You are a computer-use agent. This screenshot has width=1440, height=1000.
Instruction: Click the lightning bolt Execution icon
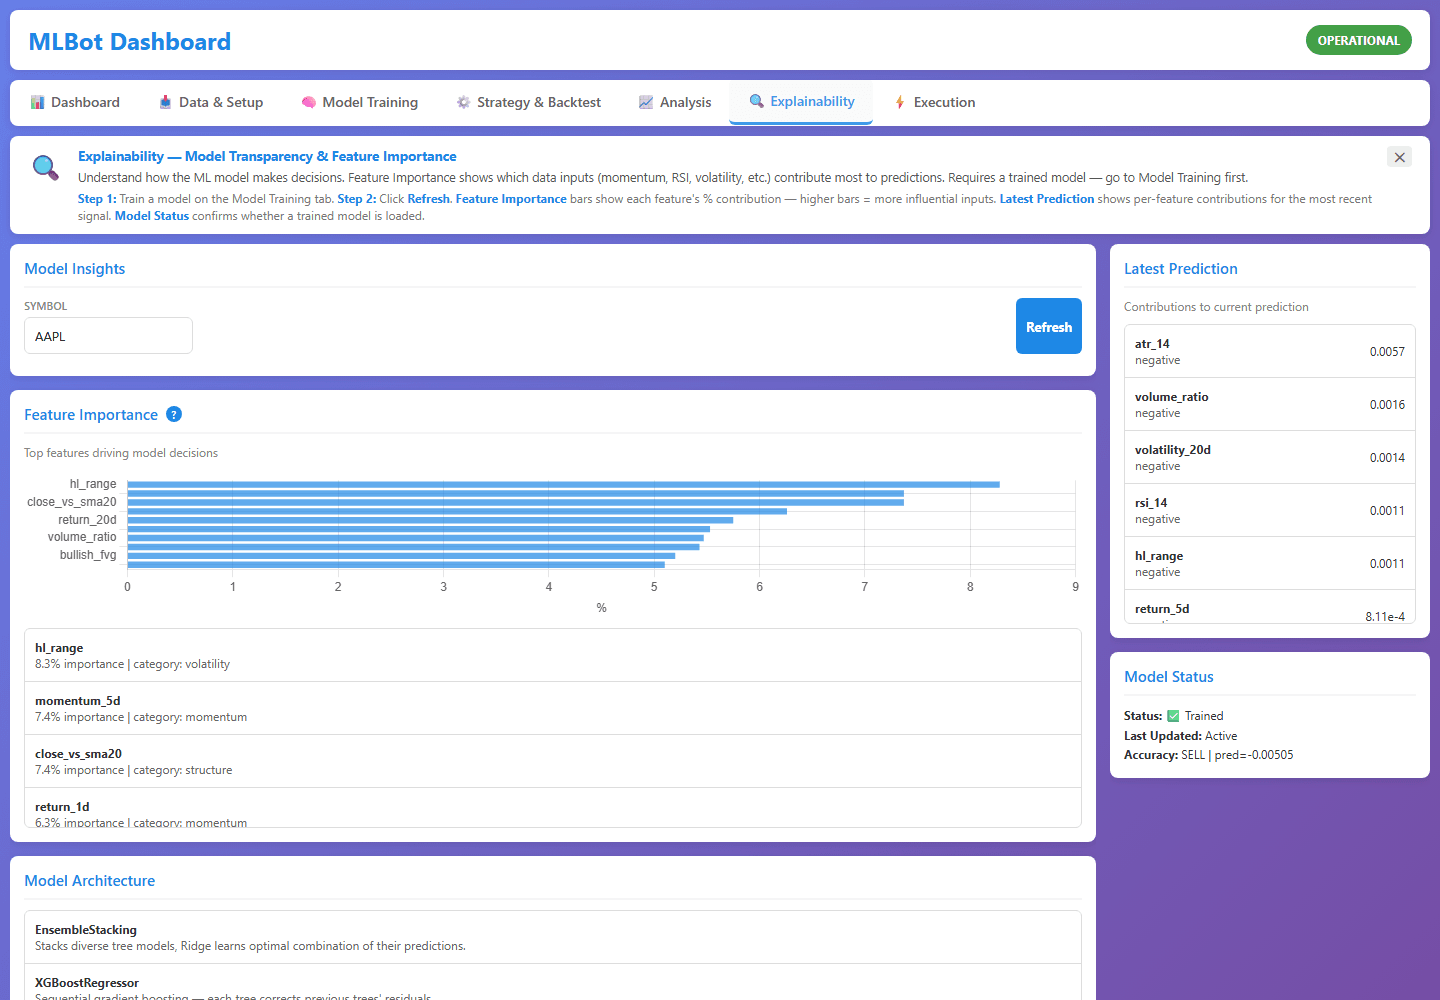click(900, 102)
